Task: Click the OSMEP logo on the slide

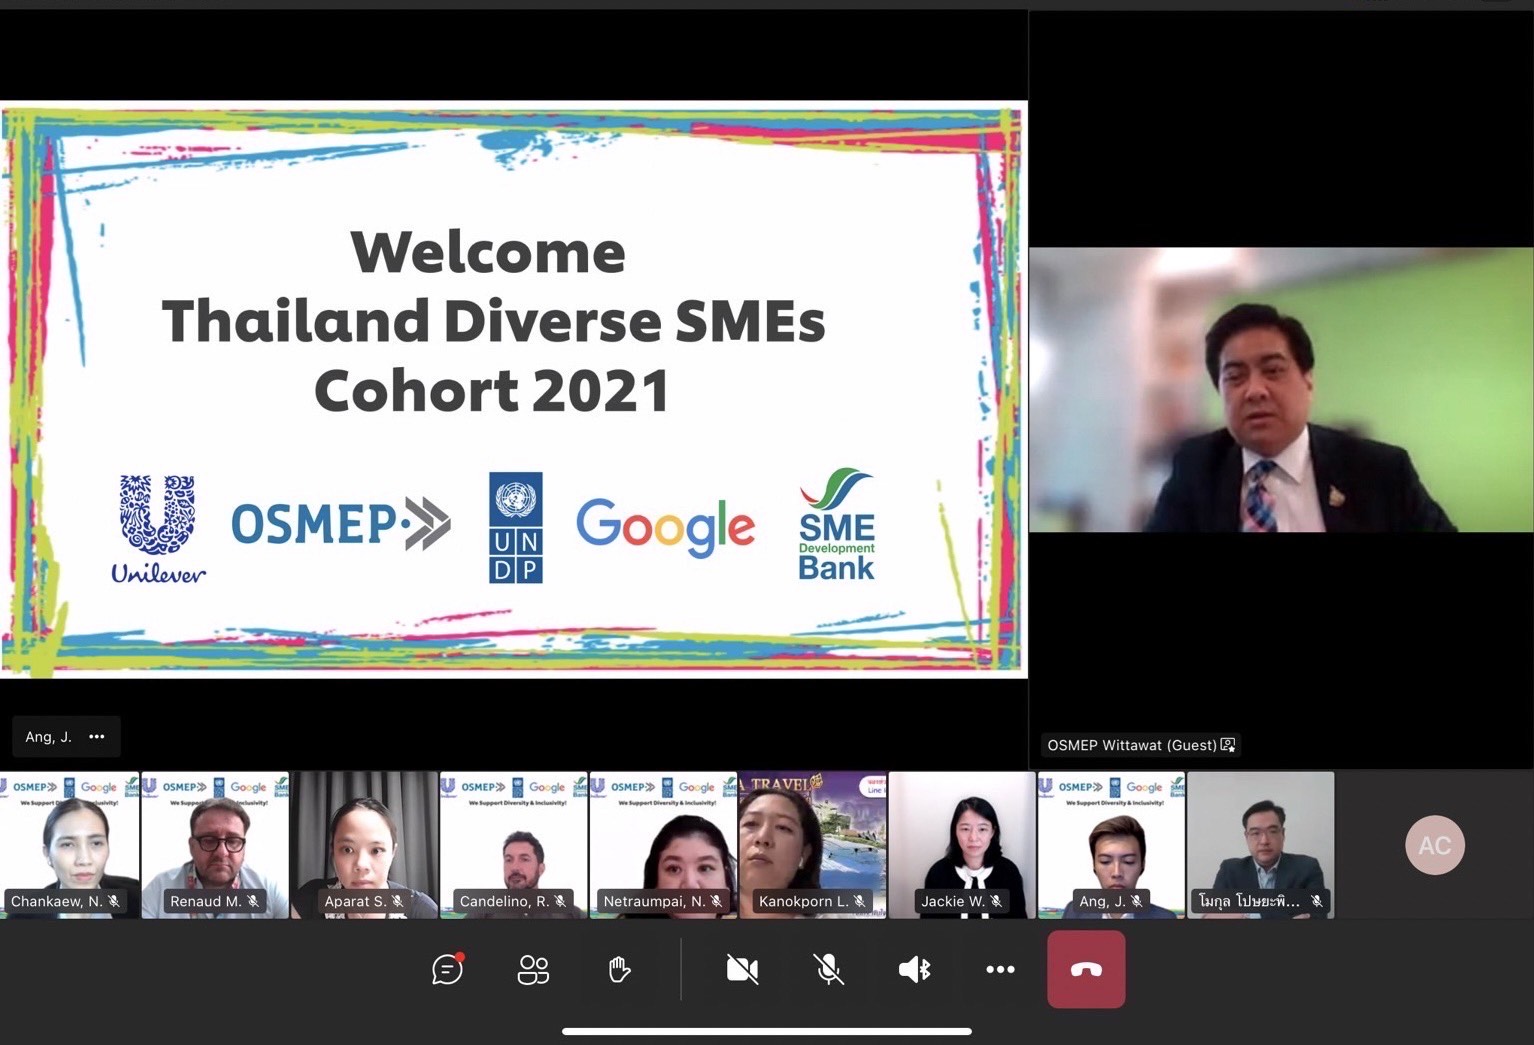Action: (341, 525)
